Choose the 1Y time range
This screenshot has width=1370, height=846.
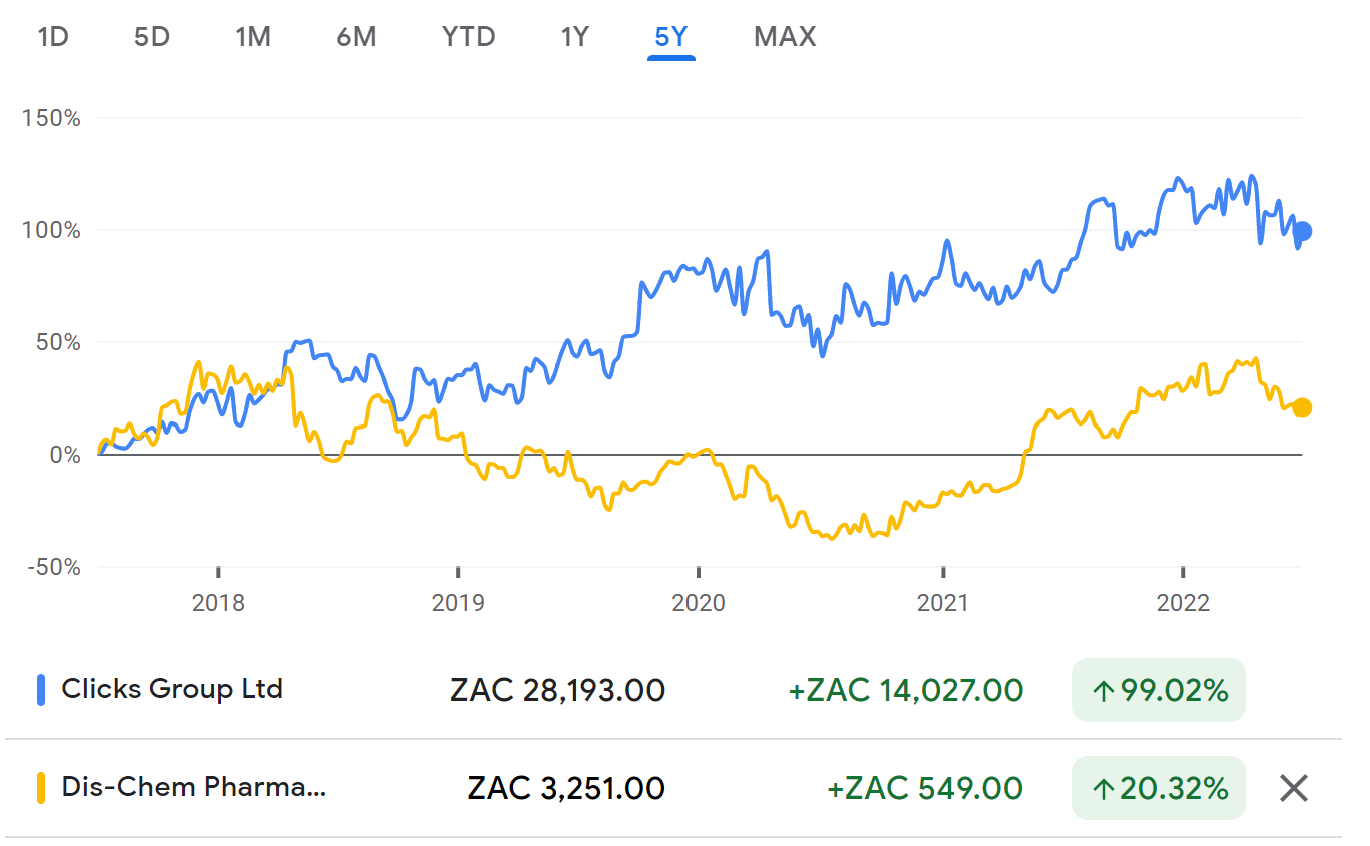[574, 37]
